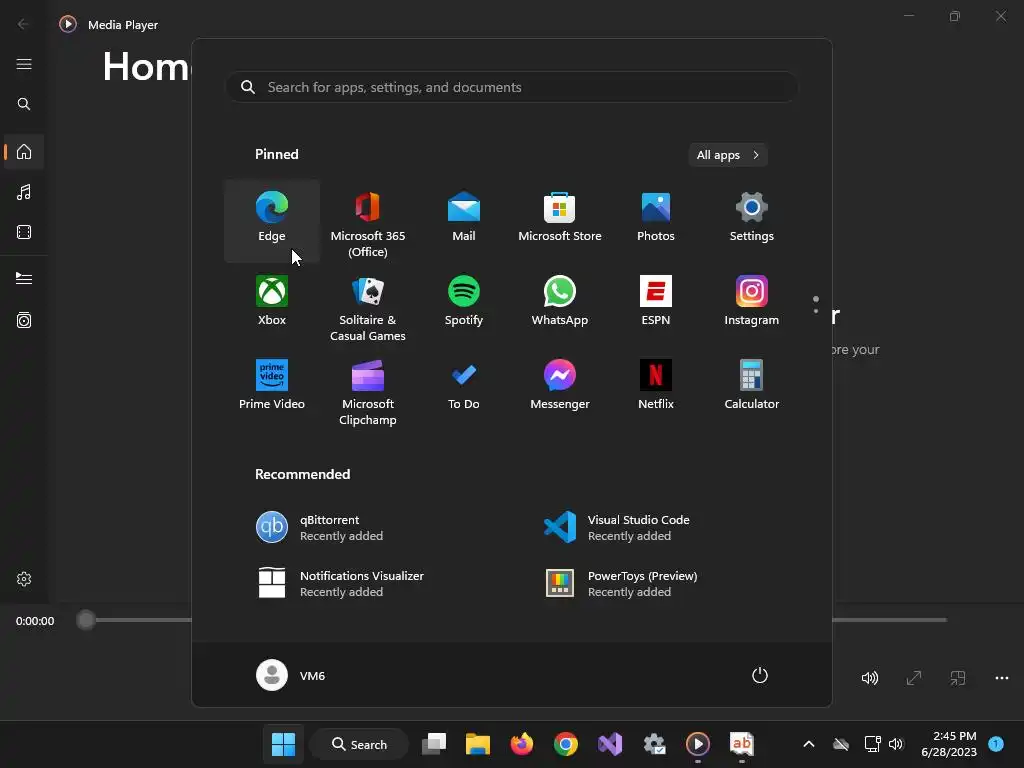Image resolution: width=1024 pixels, height=768 pixels.
Task: Go to next pinned apps page dot
Action: pyautogui.click(x=816, y=311)
